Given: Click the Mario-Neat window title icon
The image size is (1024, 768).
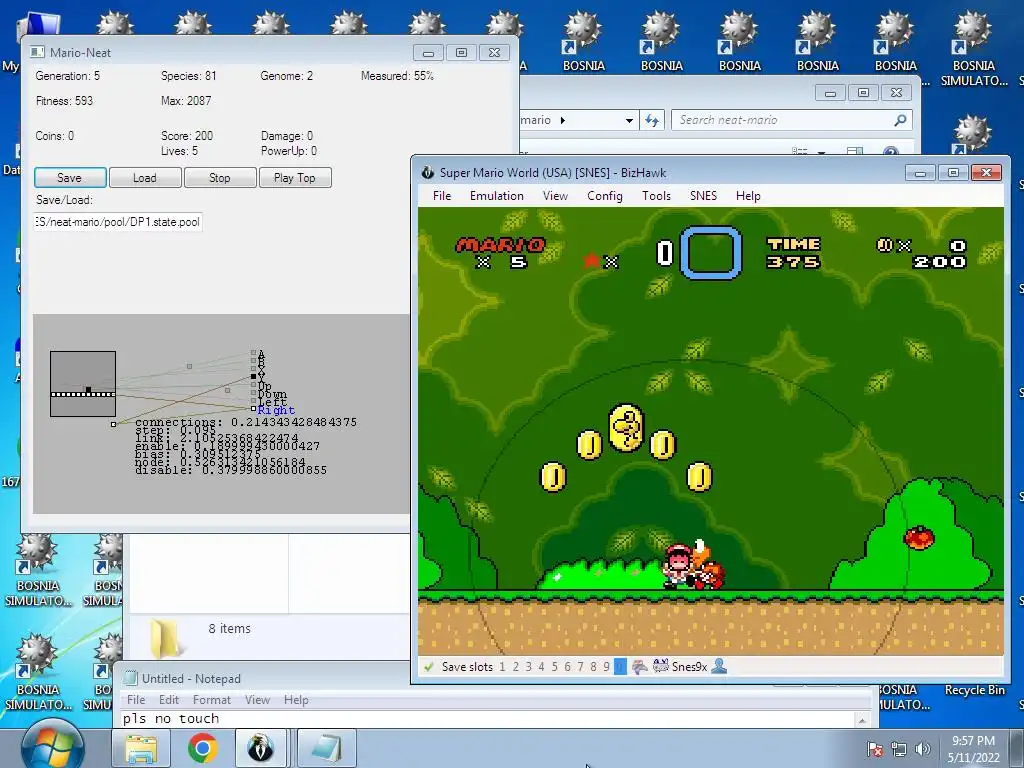Looking at the screenshot, I should coord(37,52).
